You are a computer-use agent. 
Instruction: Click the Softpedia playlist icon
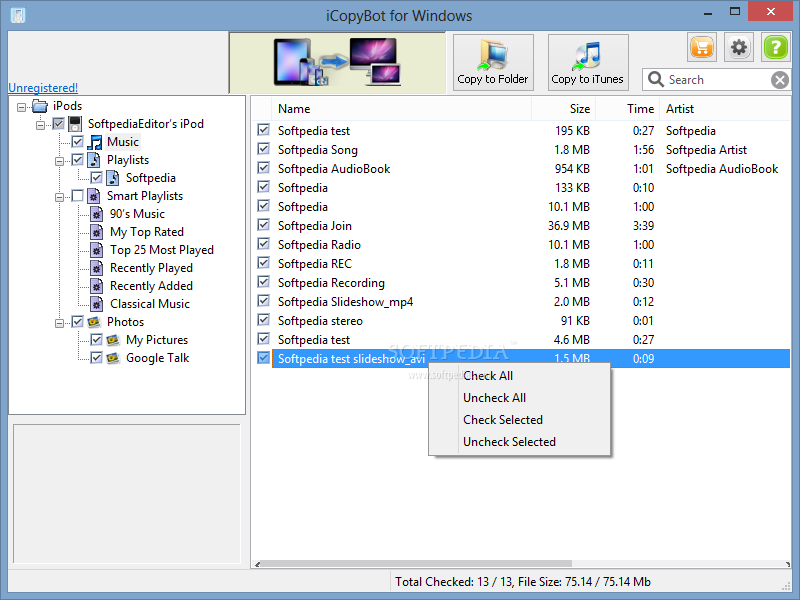point(113,178)
